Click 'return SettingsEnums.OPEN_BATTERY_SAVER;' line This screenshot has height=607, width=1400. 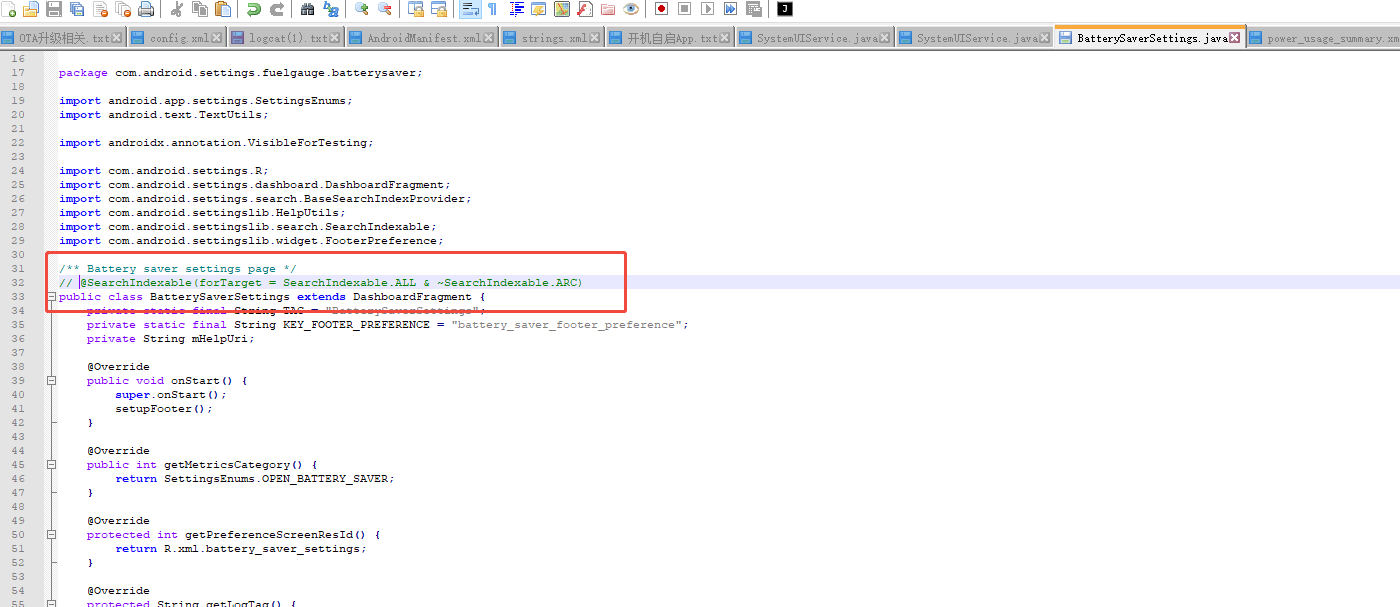click(x=255, y=479)
